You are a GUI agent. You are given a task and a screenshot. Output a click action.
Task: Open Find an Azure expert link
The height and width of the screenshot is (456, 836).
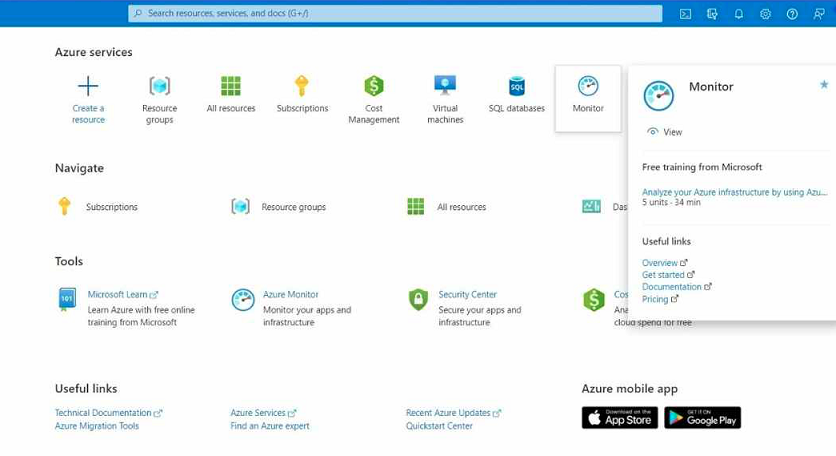click(x=270, y=426)
